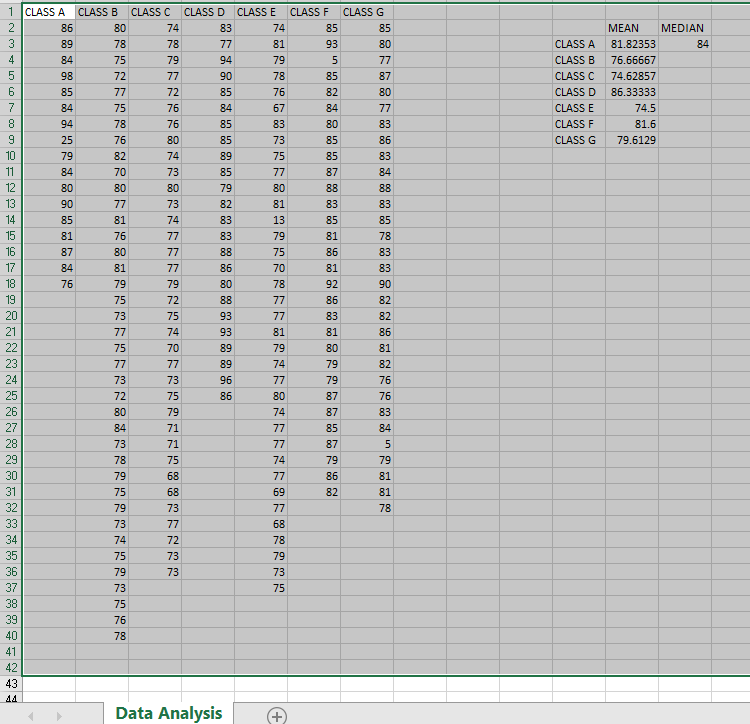Click the previous sheet navigation arrow

pos(31,716)
